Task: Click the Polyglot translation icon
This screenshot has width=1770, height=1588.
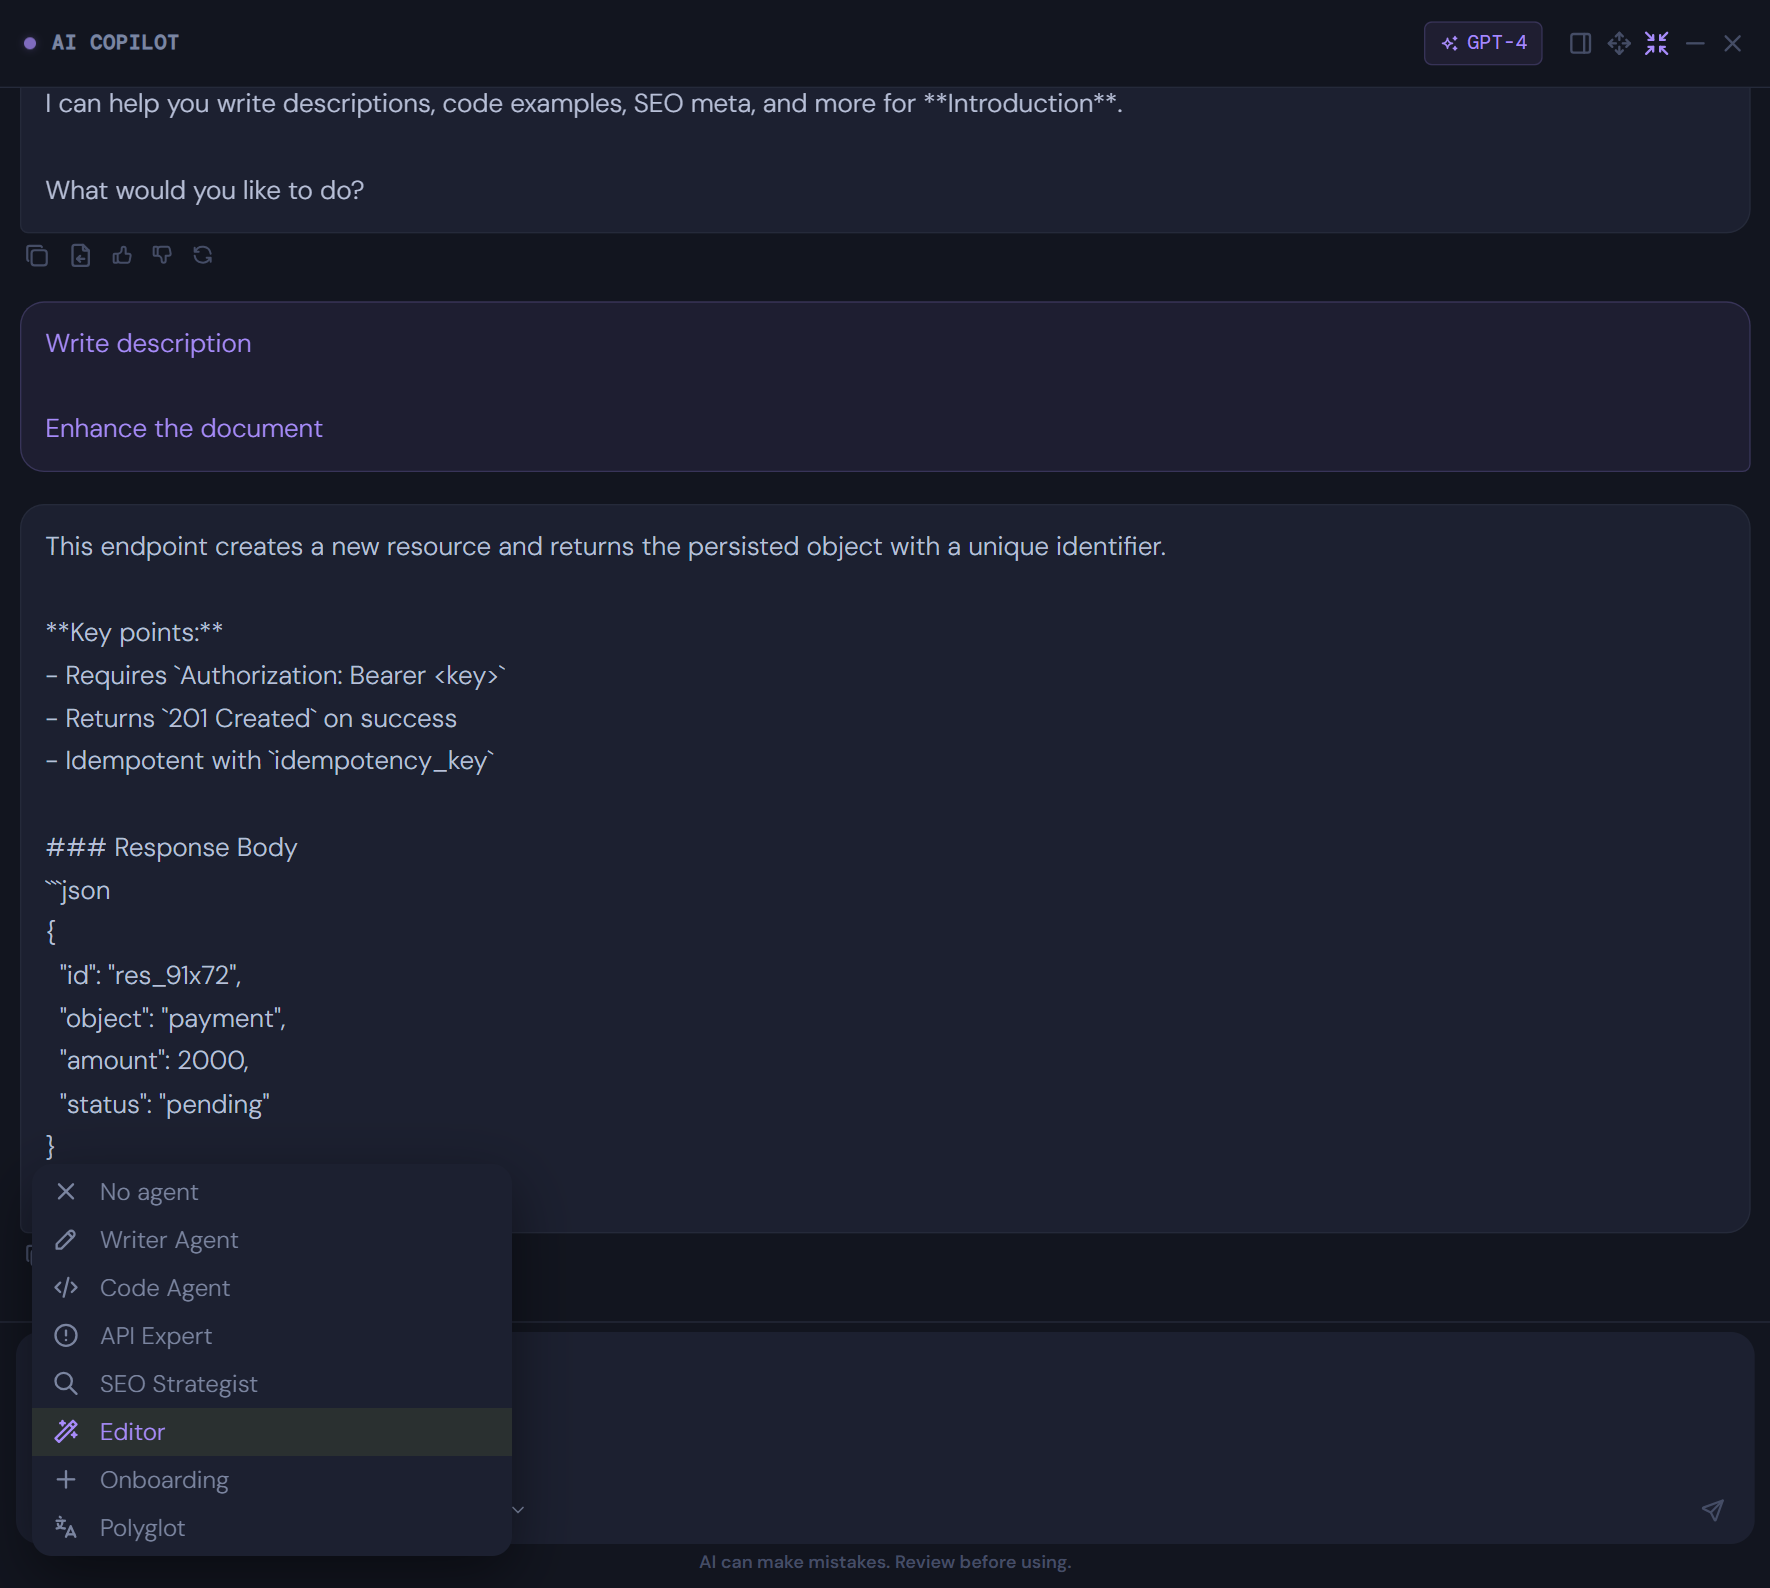Action: pos(66,1527)
